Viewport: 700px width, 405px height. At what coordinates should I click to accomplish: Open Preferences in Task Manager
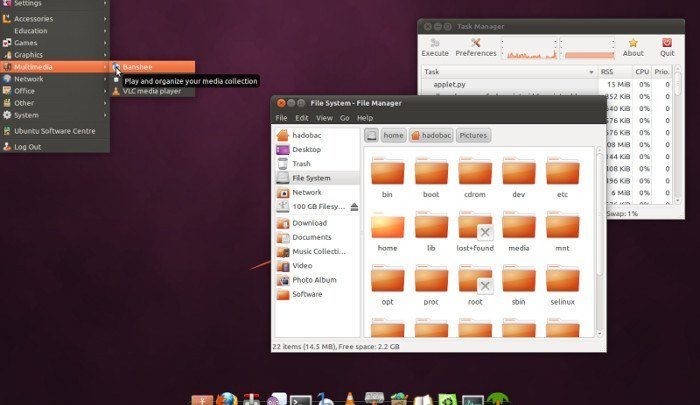click(475, 48)
